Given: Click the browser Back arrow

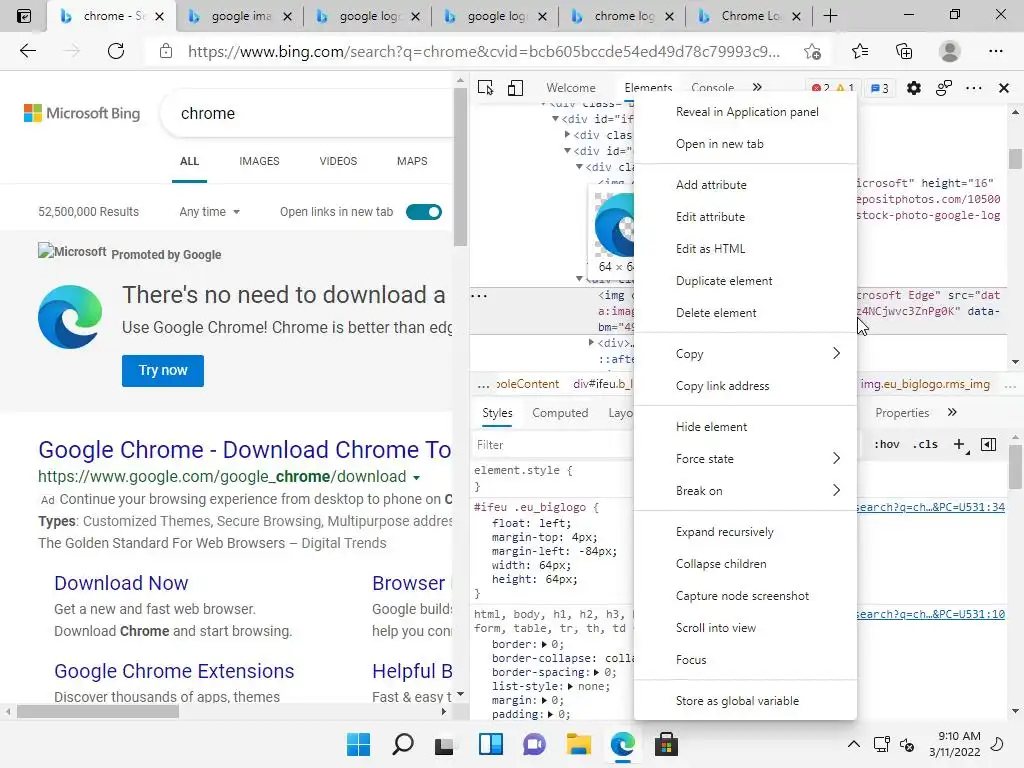Looking at the screenshot, I should [28, 51].
